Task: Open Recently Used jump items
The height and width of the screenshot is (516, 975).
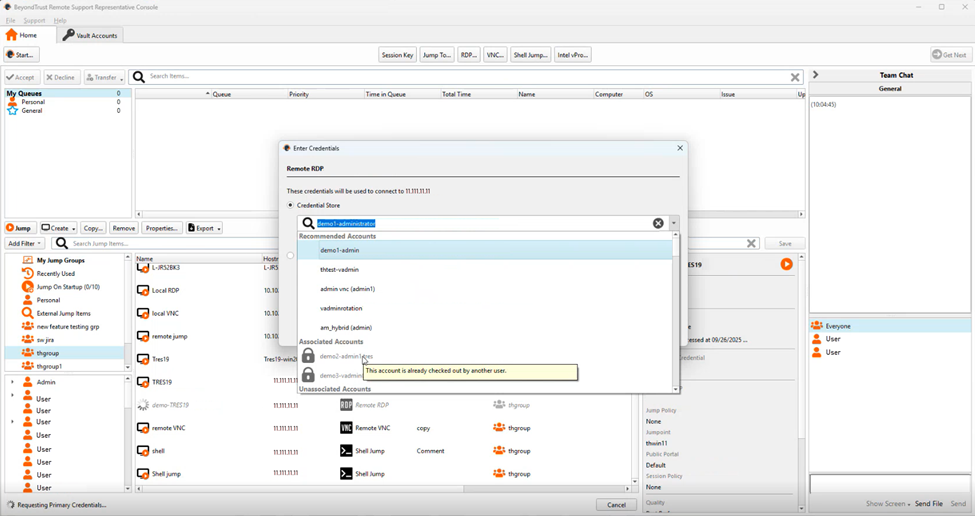Action: (x=55, y=273)
